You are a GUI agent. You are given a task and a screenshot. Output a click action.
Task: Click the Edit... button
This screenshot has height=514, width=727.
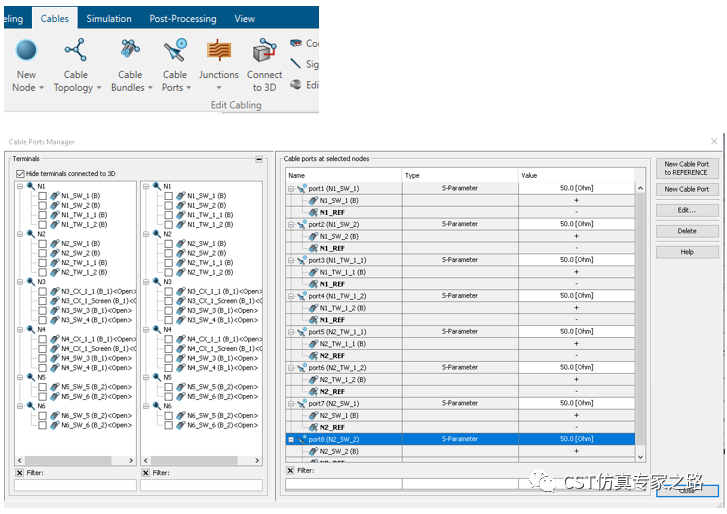[687, 210]
